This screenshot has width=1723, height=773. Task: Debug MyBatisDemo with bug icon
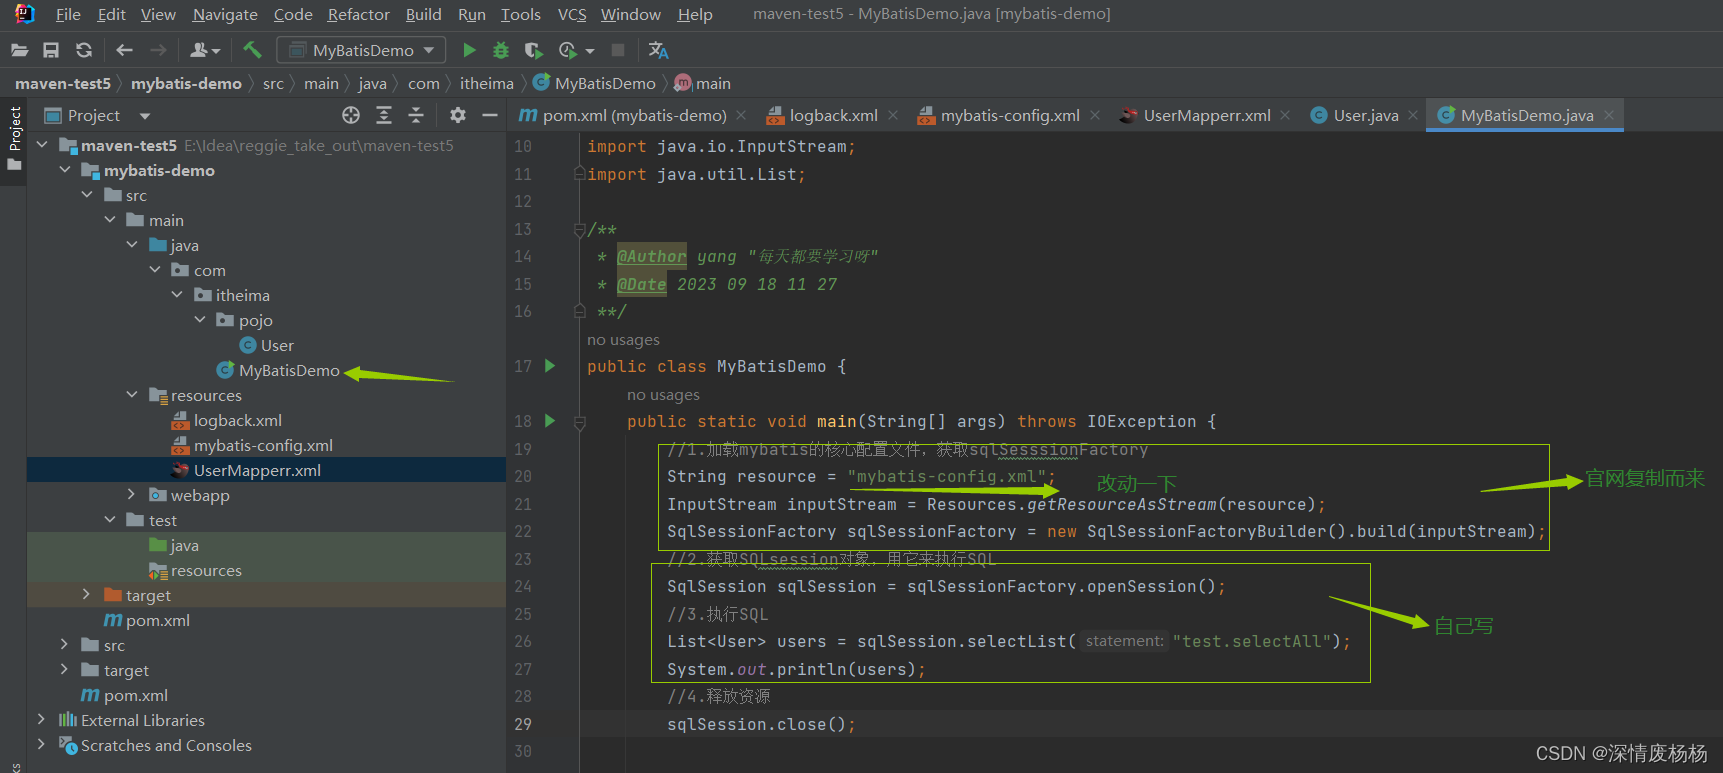[501, 50]
